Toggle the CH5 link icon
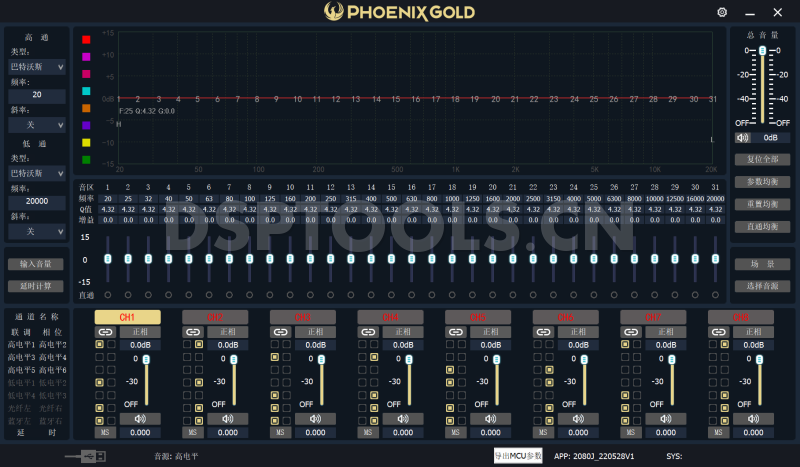The height and width of the screenshot is (467, 800). click(456, 332)
